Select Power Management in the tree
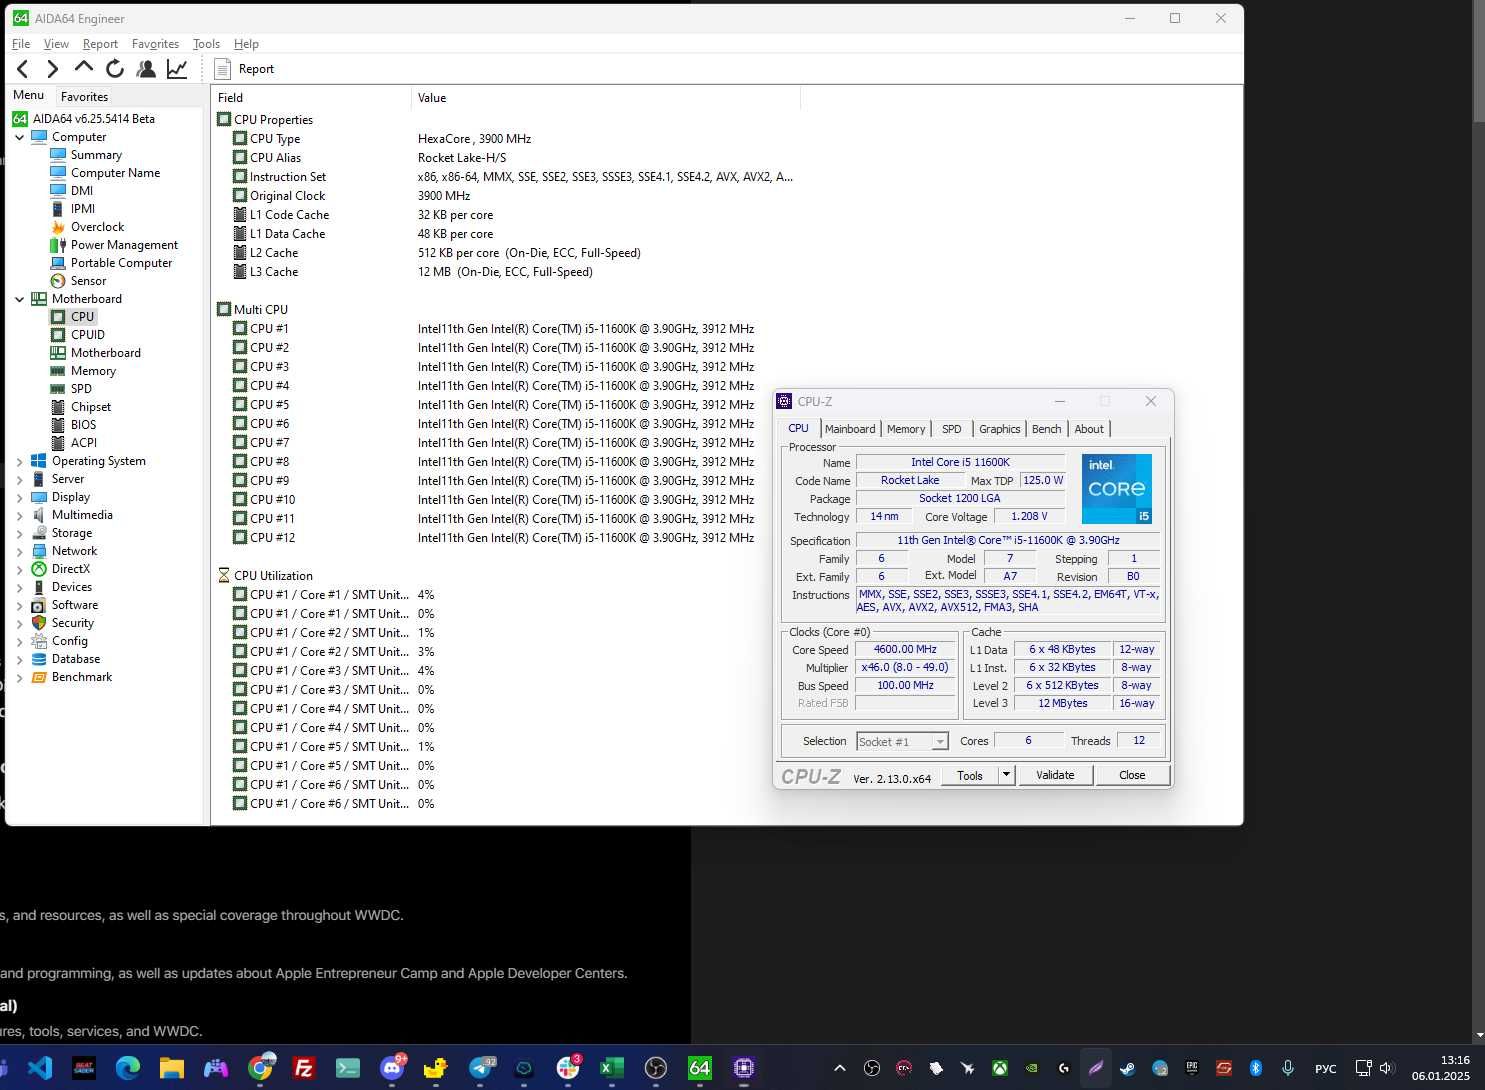Viewport: 1485px width, 1090px height. (x=124, y=245)
